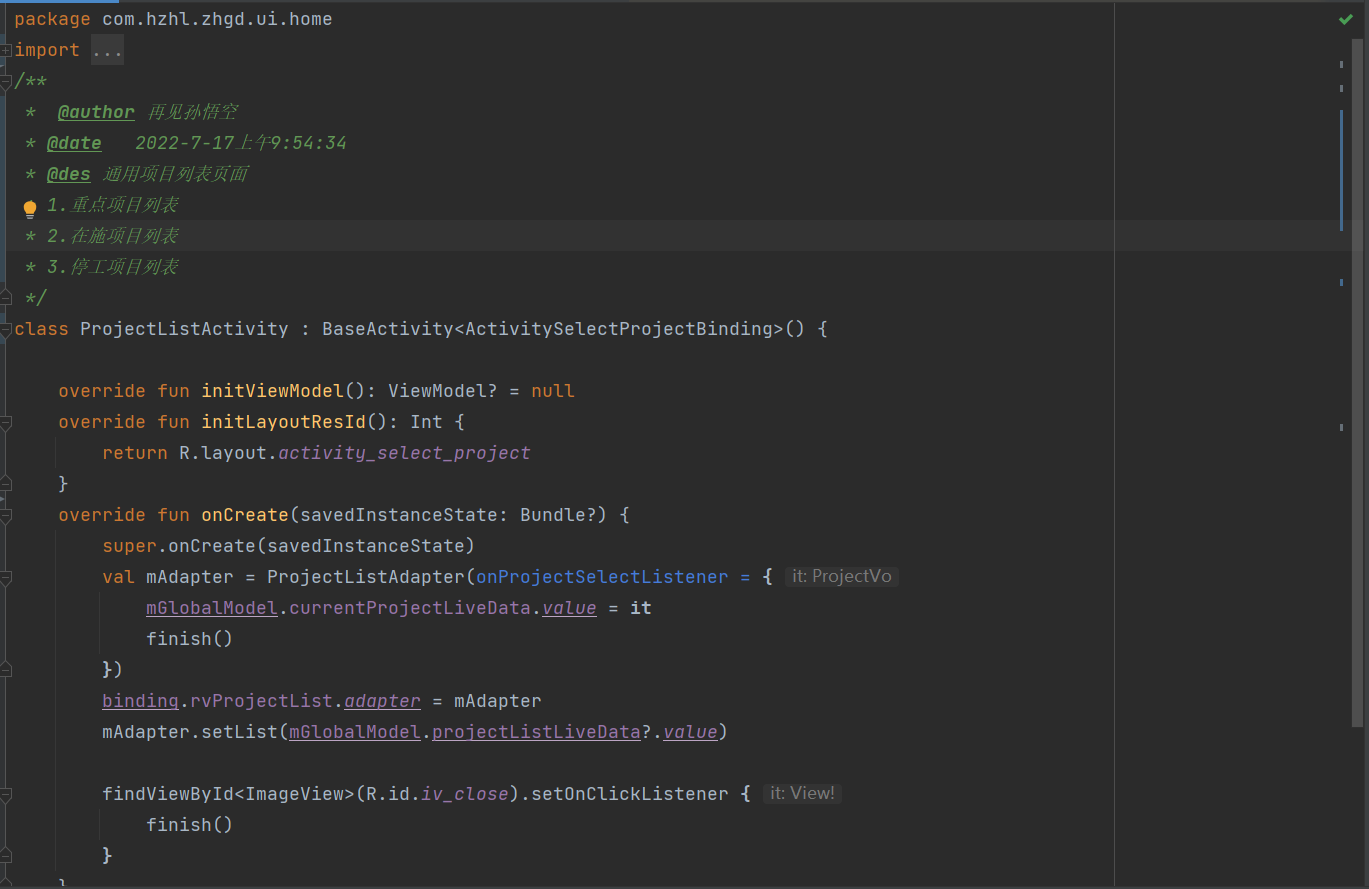Fold the initLayoutResId function

[x=6, y=422]
